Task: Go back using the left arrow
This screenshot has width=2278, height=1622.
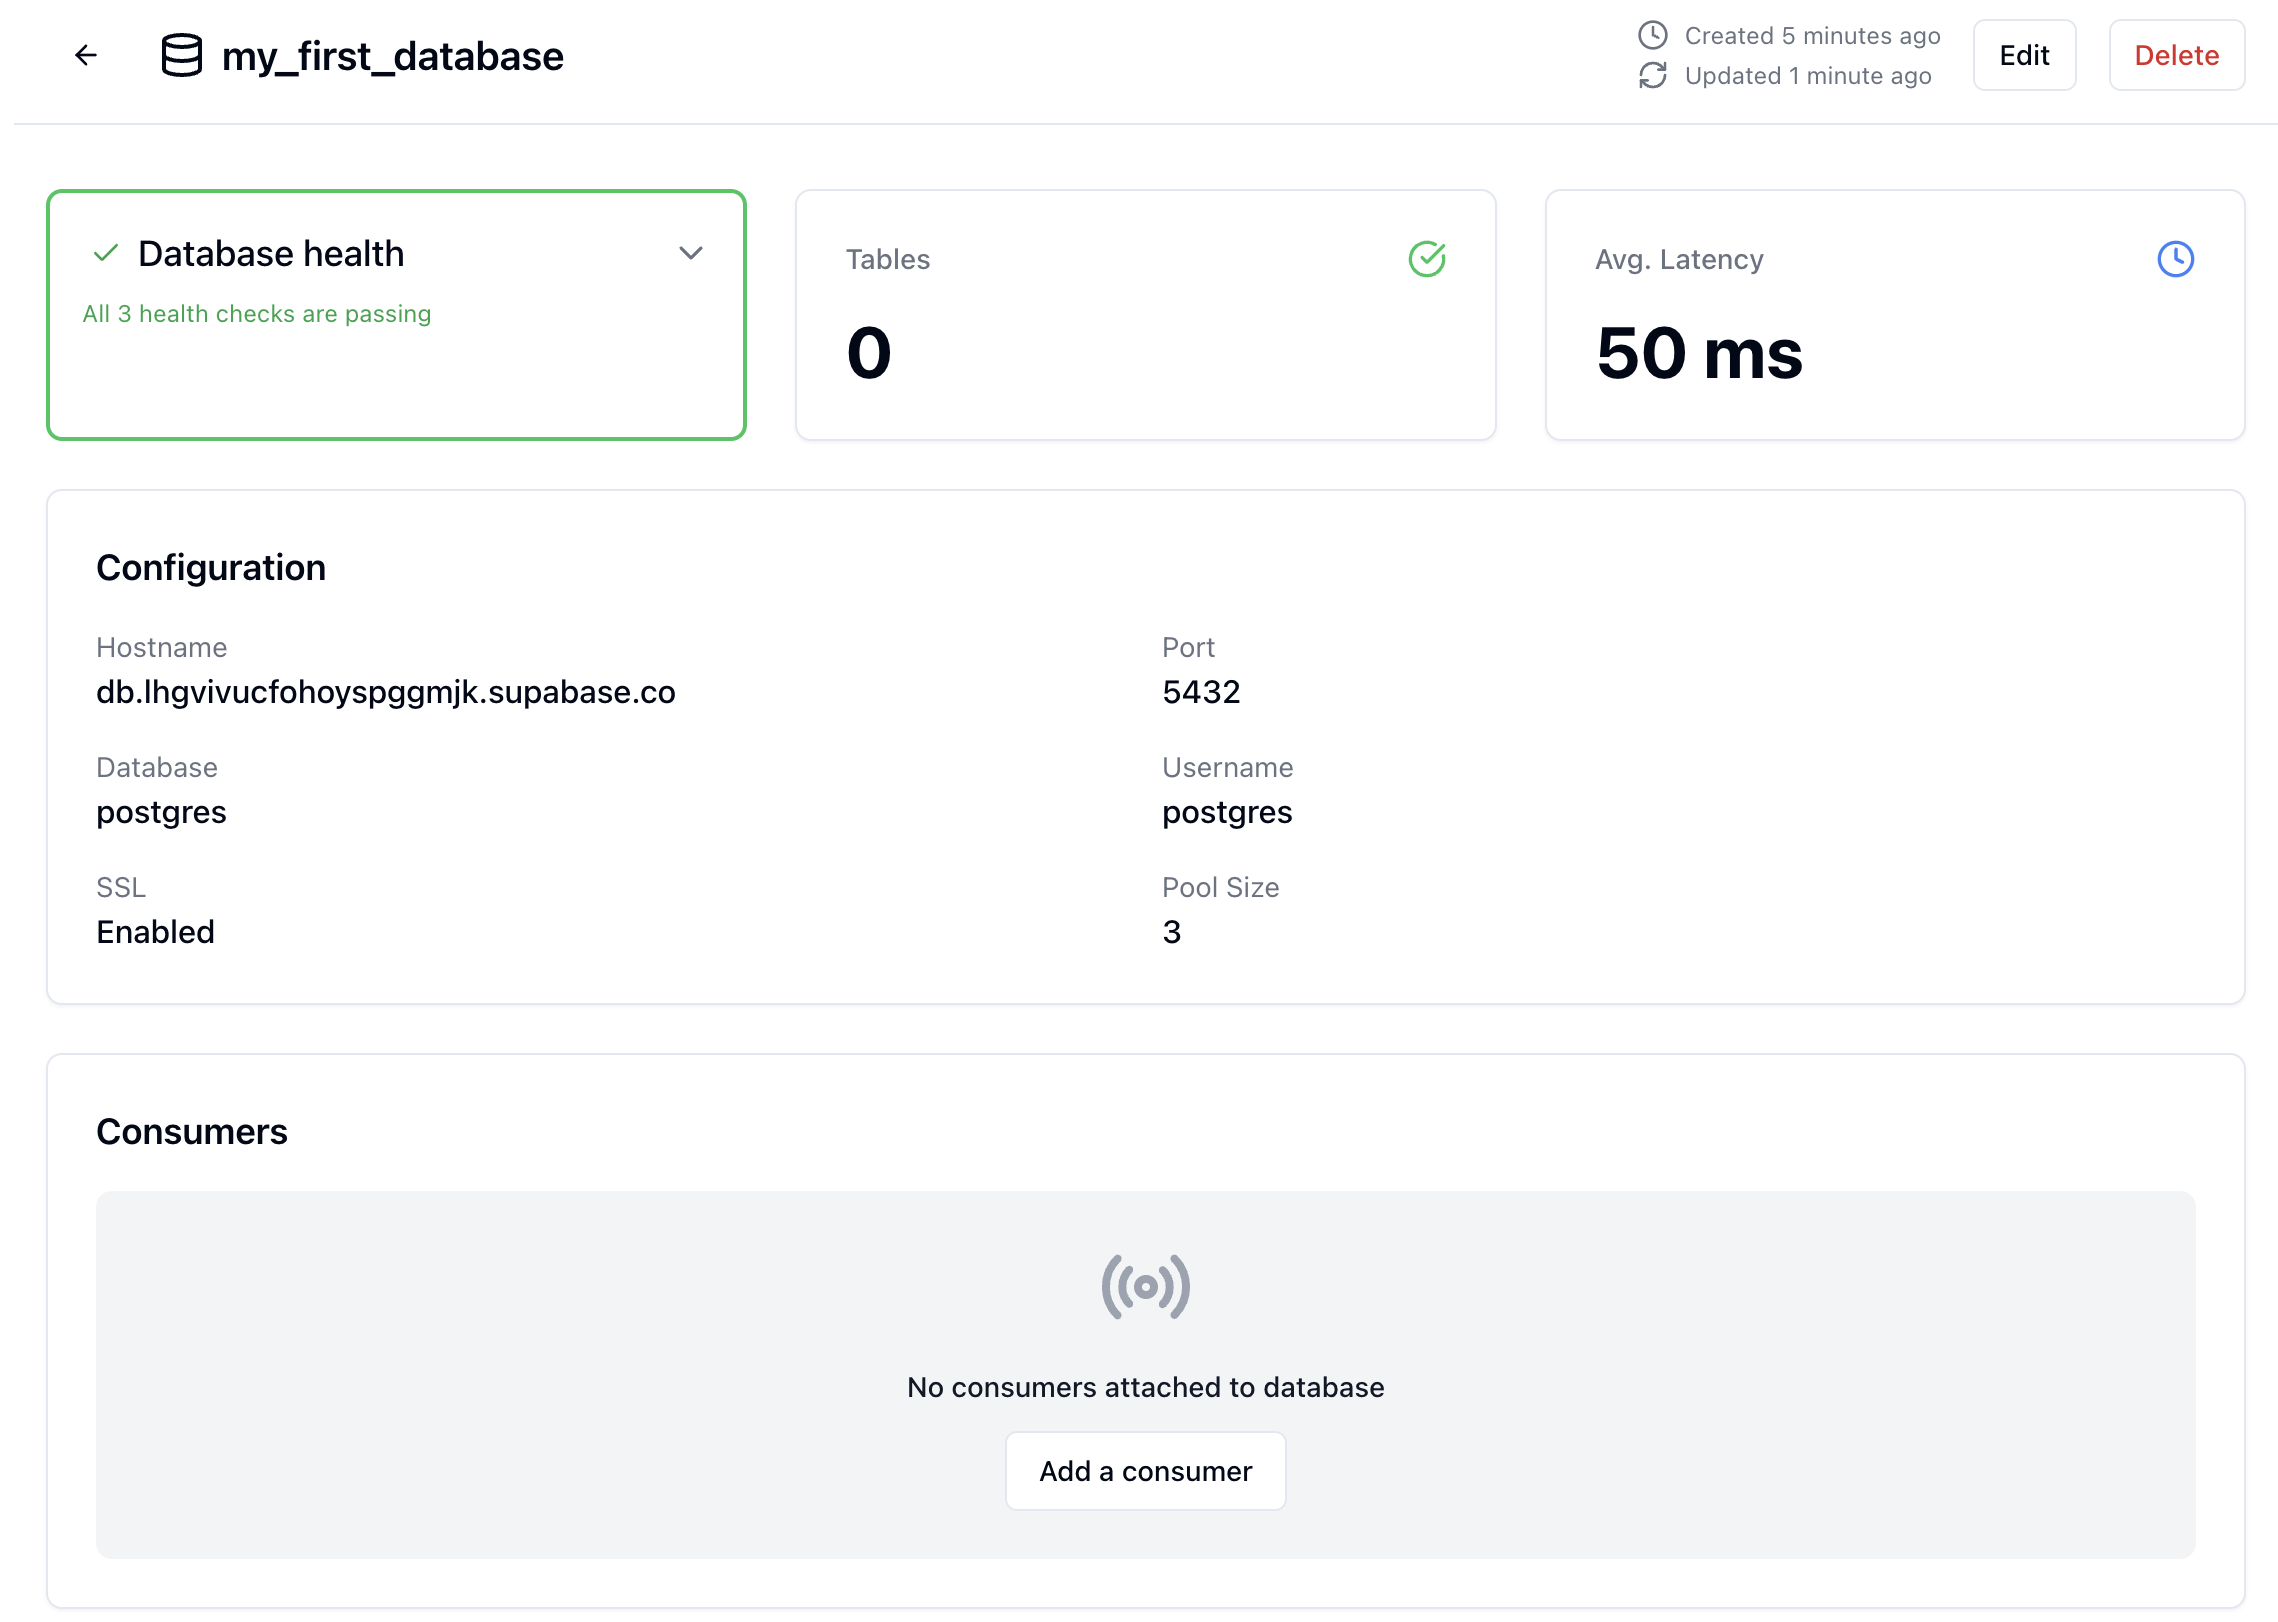Action: pos(86,55)
